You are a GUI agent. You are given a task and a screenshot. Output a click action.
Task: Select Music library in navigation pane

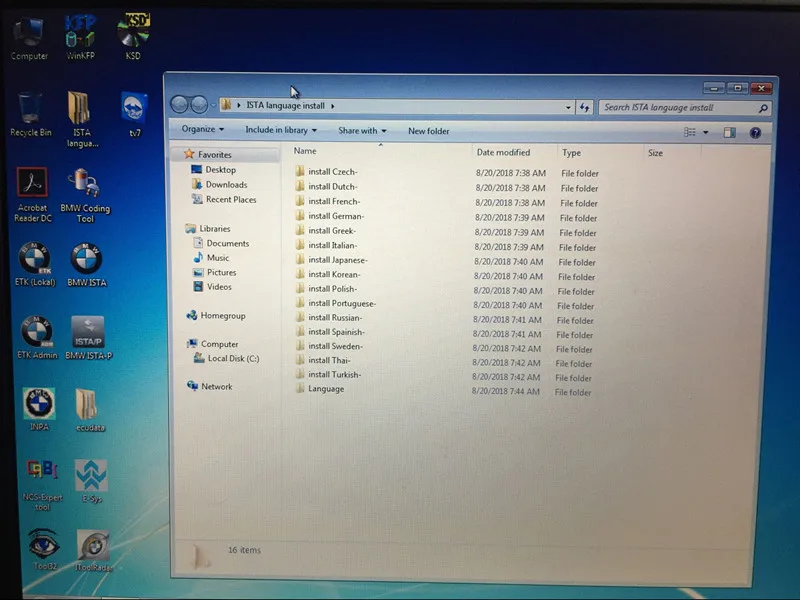[x=218, y=258]
